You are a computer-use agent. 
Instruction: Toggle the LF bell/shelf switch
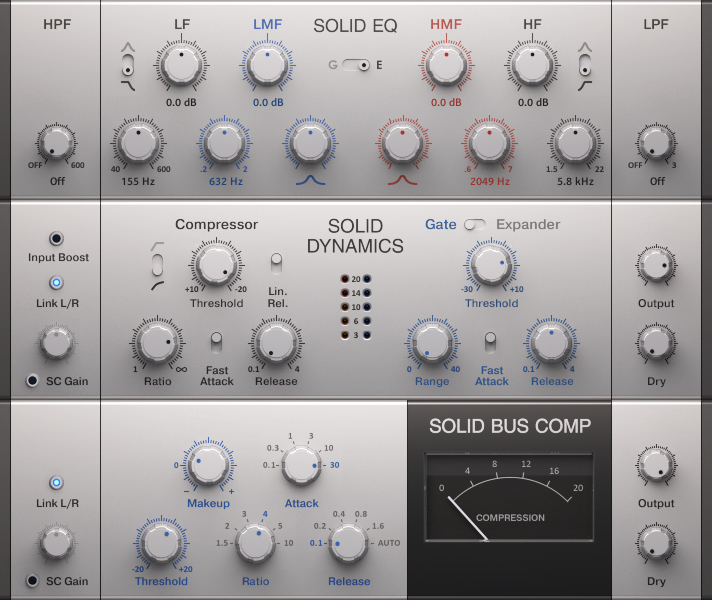tap(128, 65)
